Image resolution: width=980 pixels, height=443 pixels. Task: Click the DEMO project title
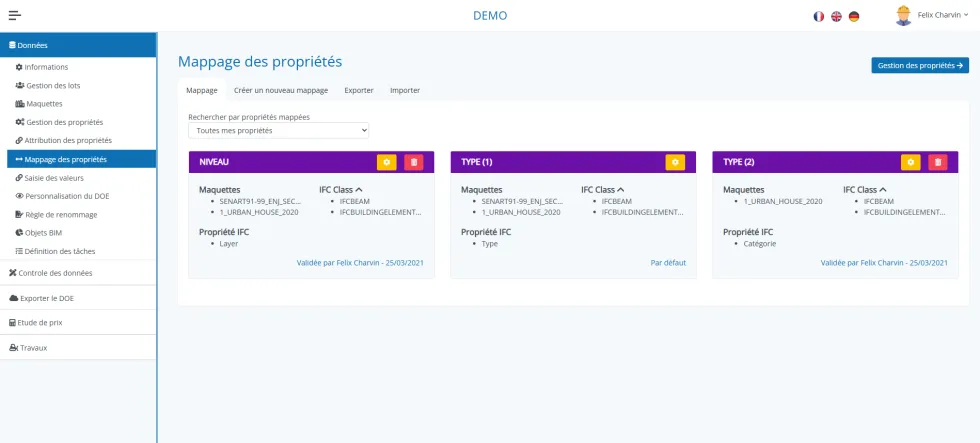coord(490,16)
